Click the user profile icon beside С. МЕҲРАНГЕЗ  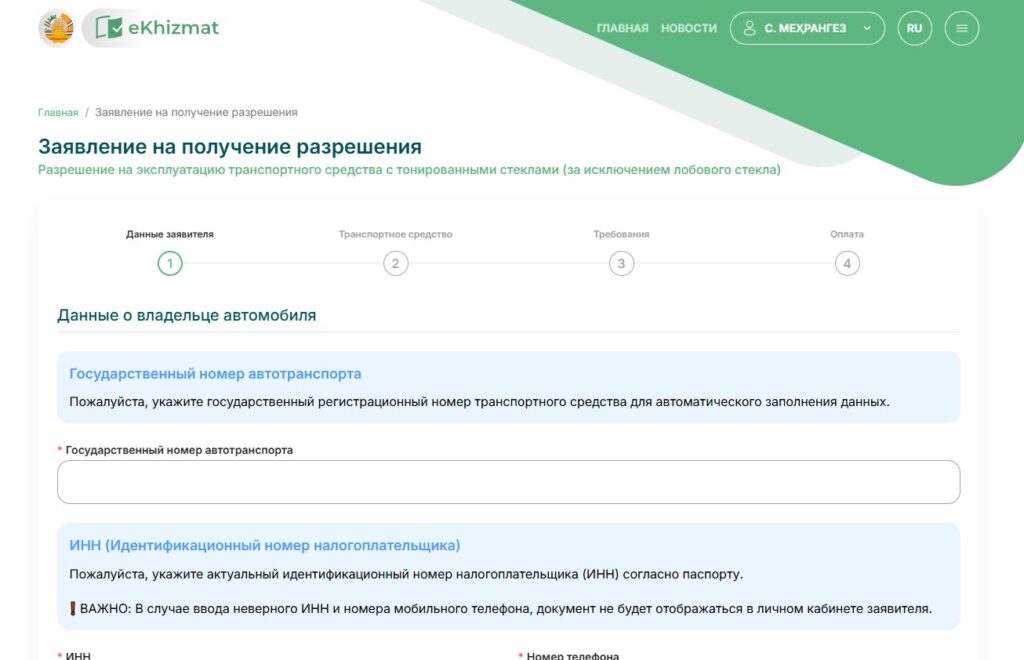pos(749,28)
